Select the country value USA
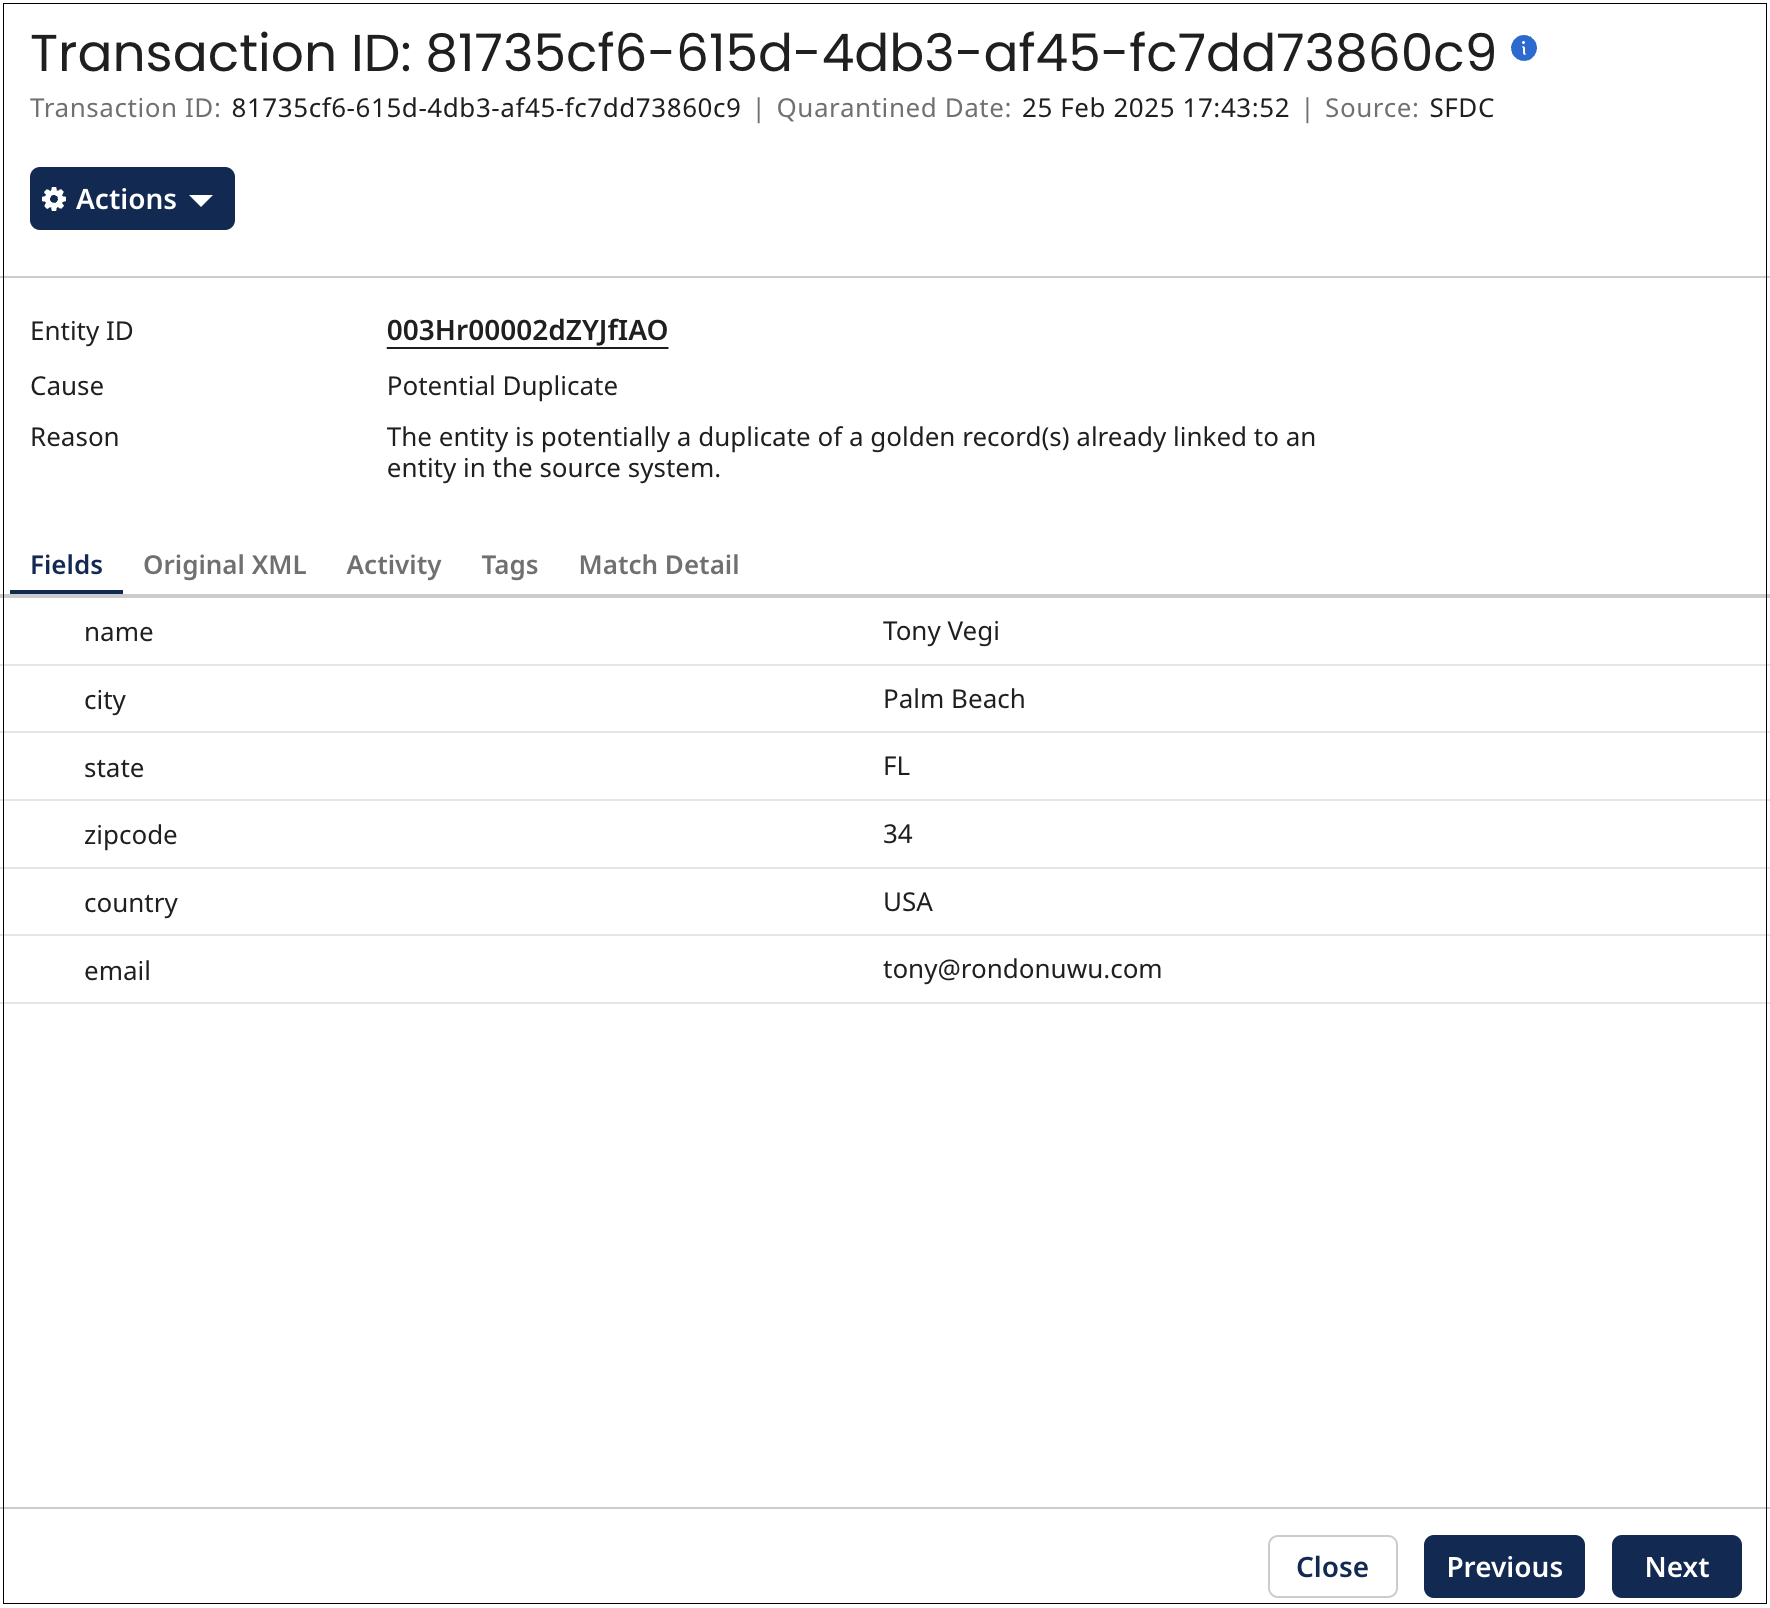The image size is (1770, 1608). click(908, 902)
